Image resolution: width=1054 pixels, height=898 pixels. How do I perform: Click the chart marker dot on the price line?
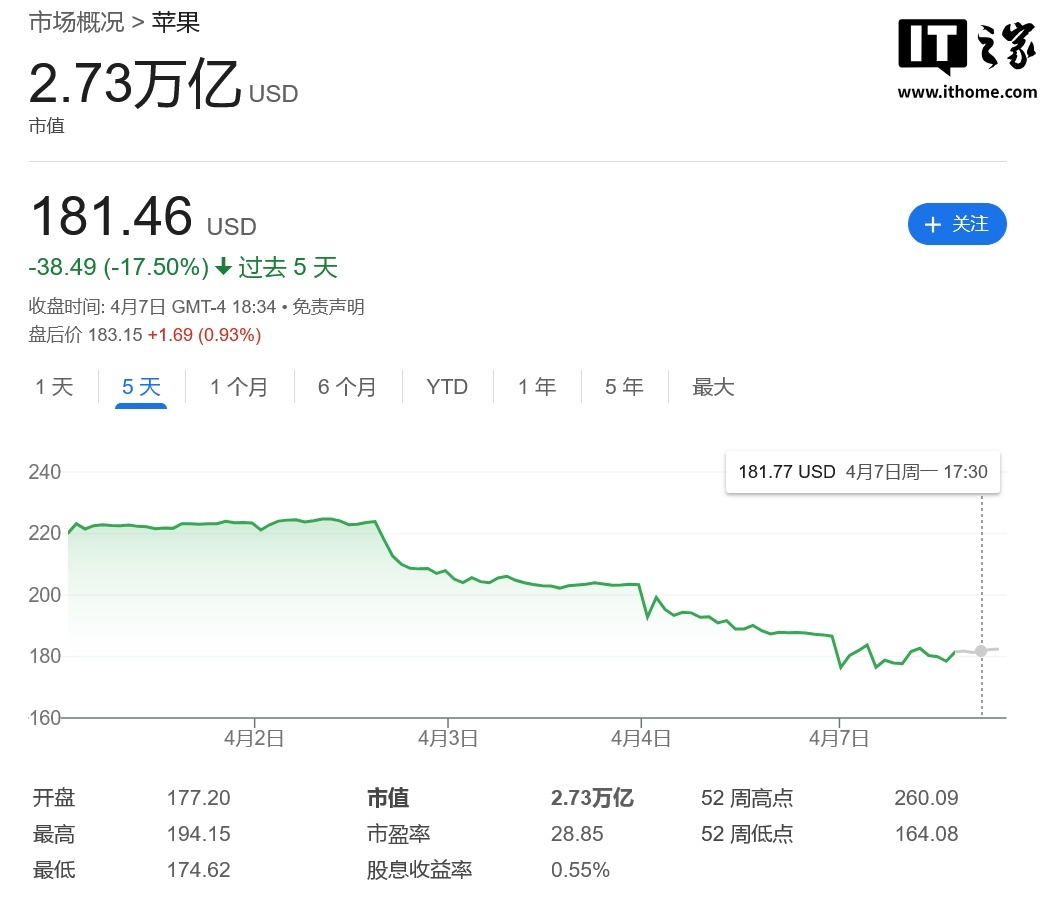click(981, 651)
